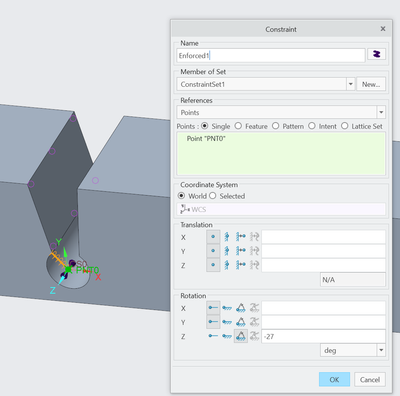Screen dimensions: 400x396
Task: Open the deg units dropdown
Action: 381,350
